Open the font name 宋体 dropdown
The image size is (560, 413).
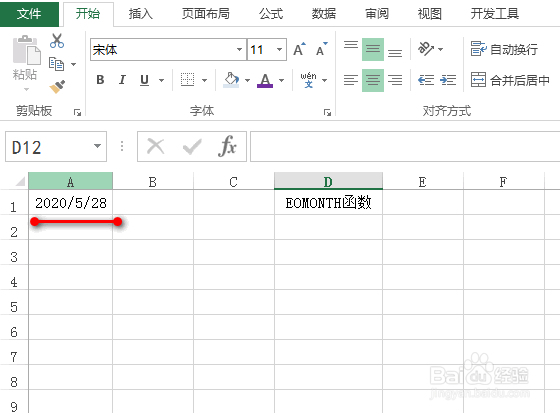point(239,49)
